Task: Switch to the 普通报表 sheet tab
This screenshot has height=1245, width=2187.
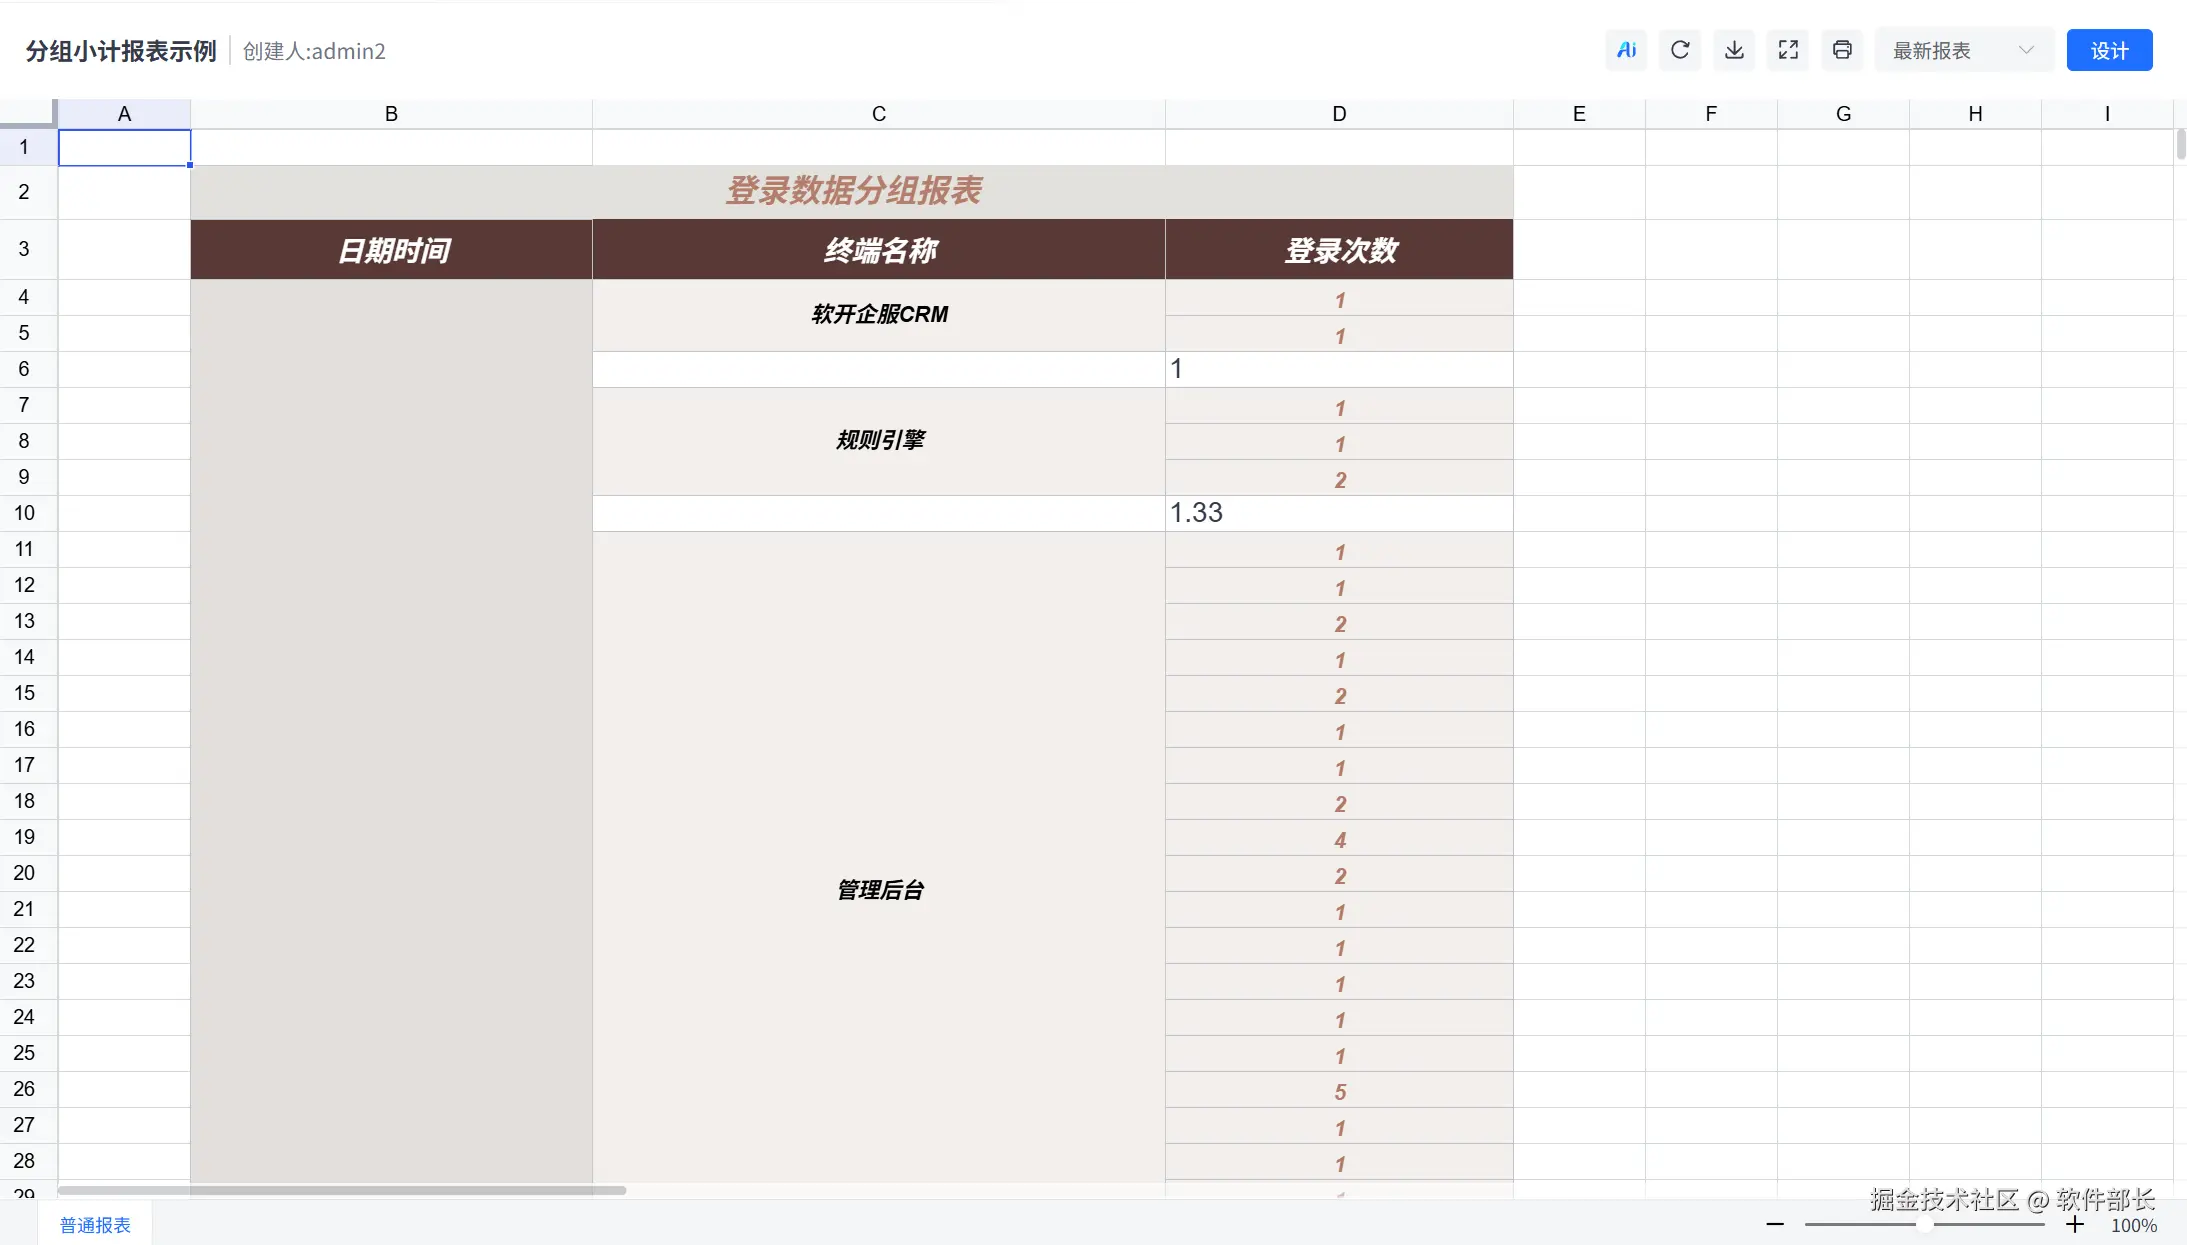Action: (x=95, y=1225)
